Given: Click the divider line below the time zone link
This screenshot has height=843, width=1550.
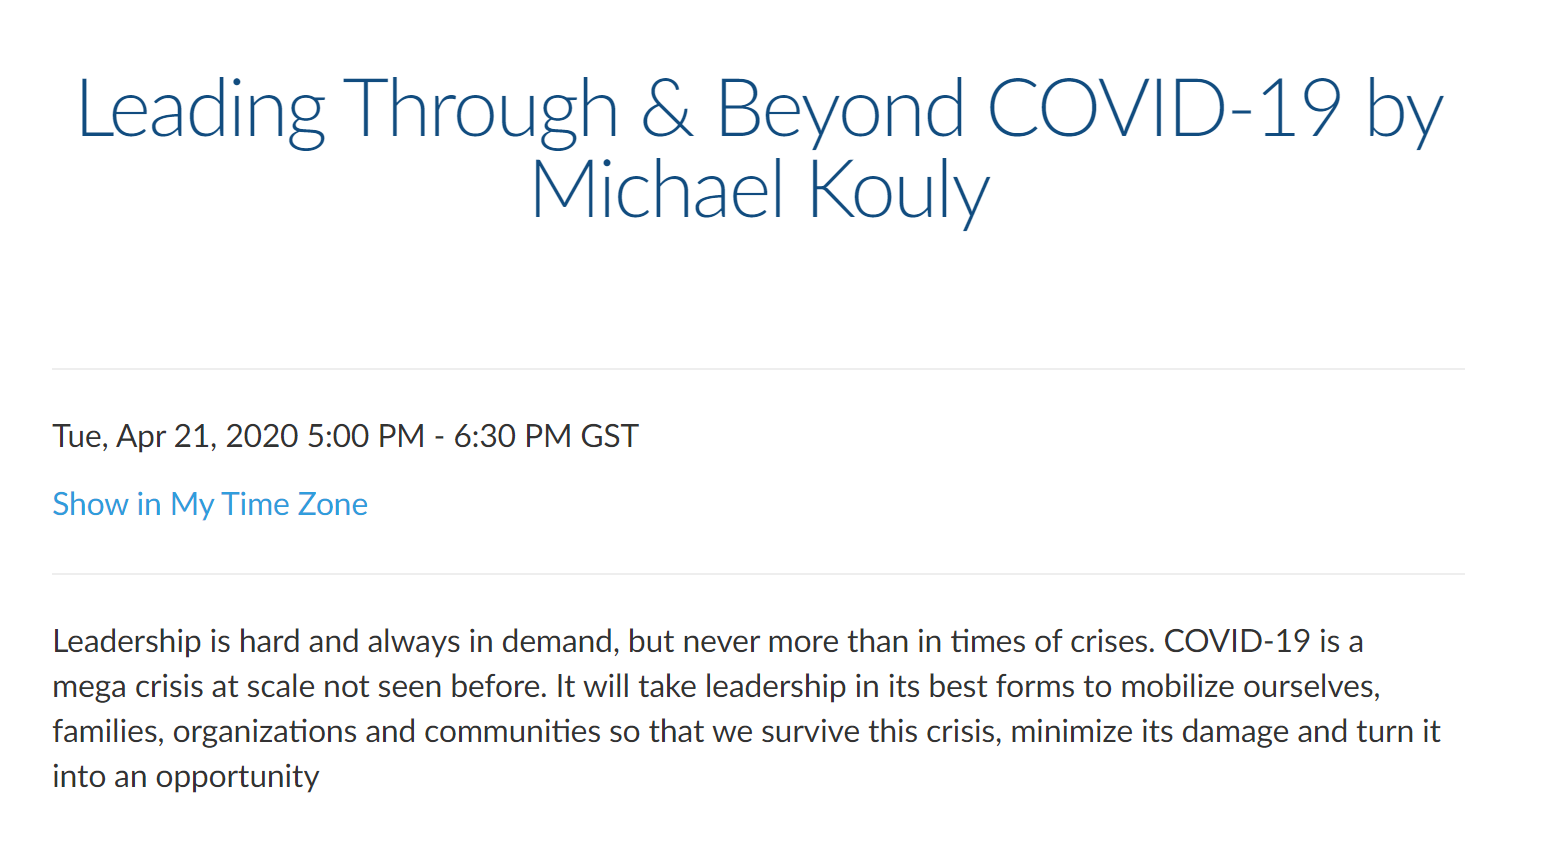Looking at the screenshot, I should tap(758, 574).
